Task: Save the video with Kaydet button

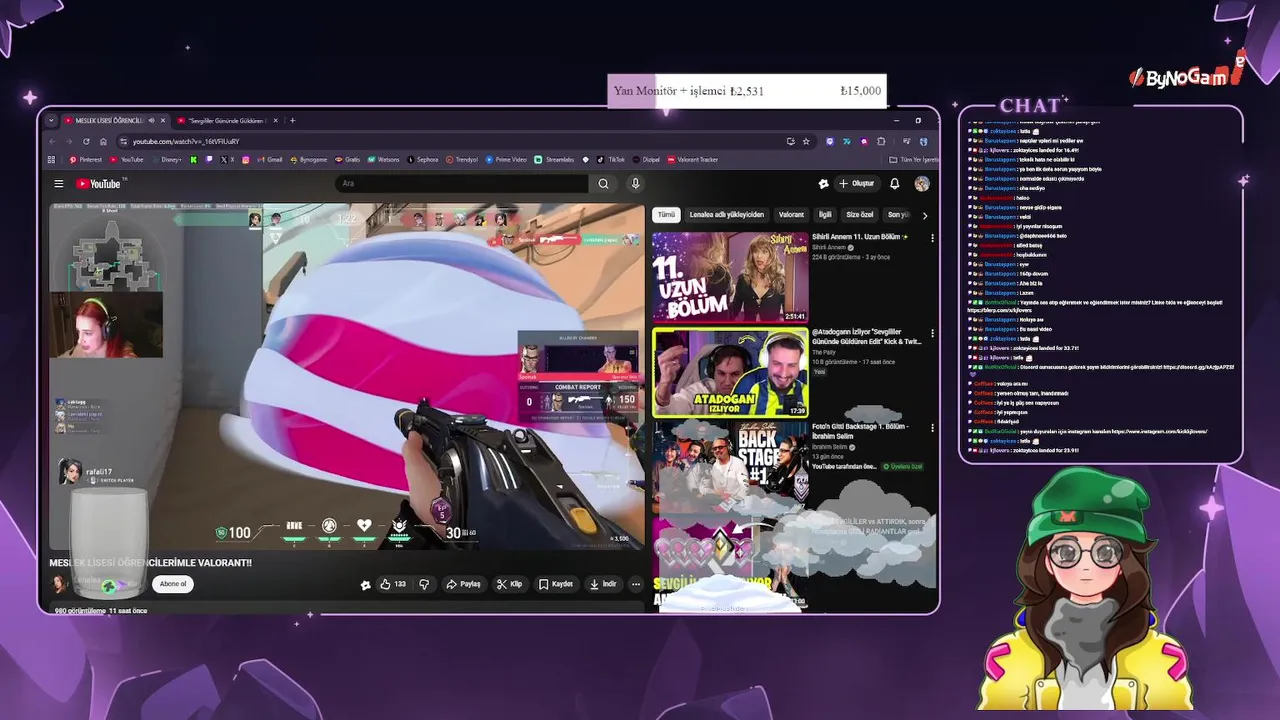Action: [x=556, y=584]
